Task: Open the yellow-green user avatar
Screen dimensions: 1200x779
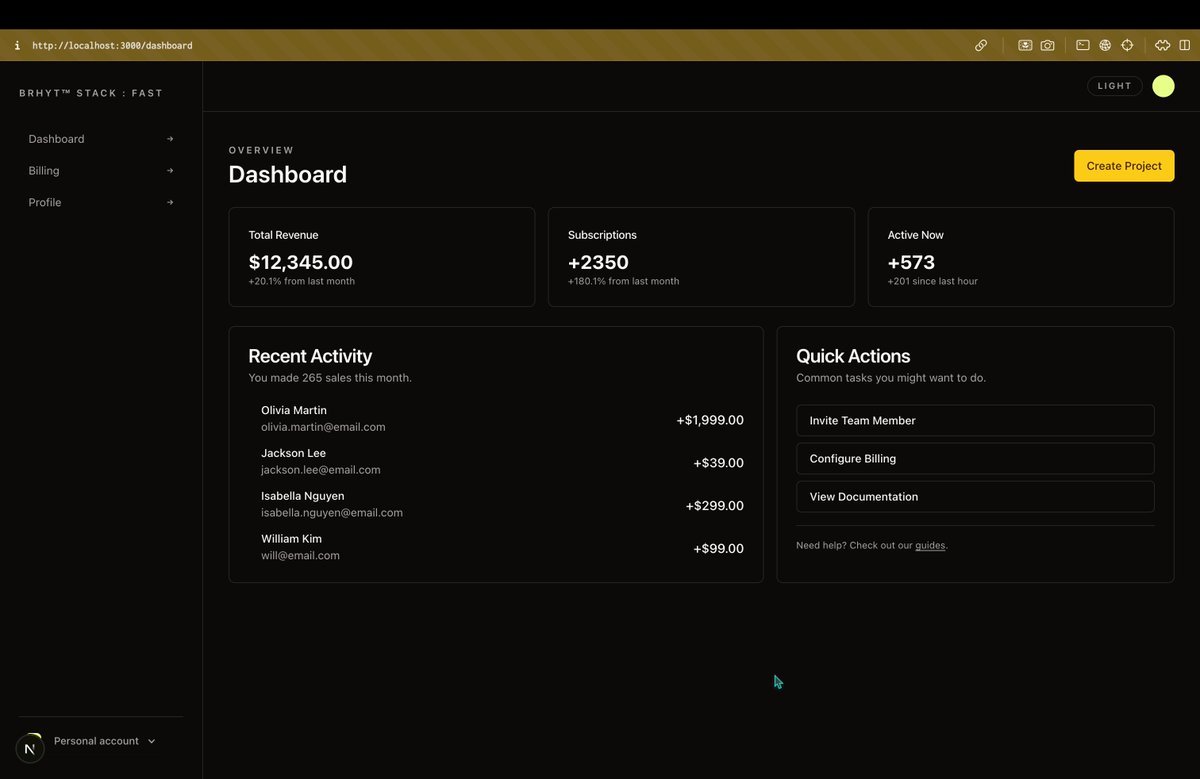Action: click(1163, 86)
